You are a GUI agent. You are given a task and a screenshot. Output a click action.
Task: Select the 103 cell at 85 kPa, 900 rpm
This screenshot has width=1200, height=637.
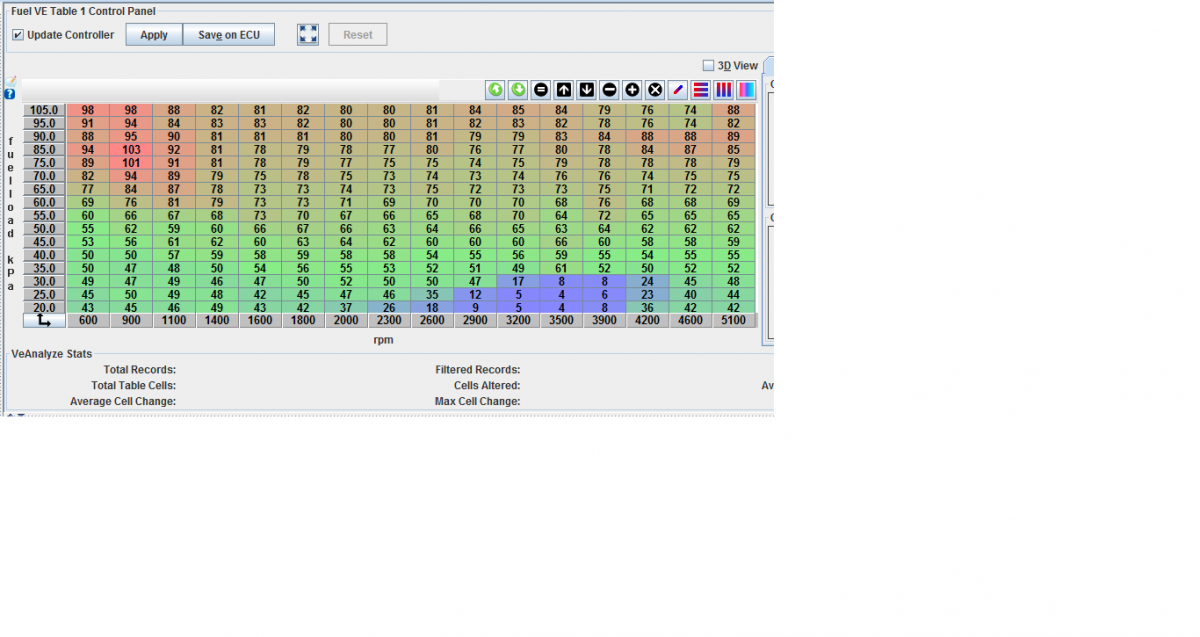pyautogui.click(x=131, y=150)
